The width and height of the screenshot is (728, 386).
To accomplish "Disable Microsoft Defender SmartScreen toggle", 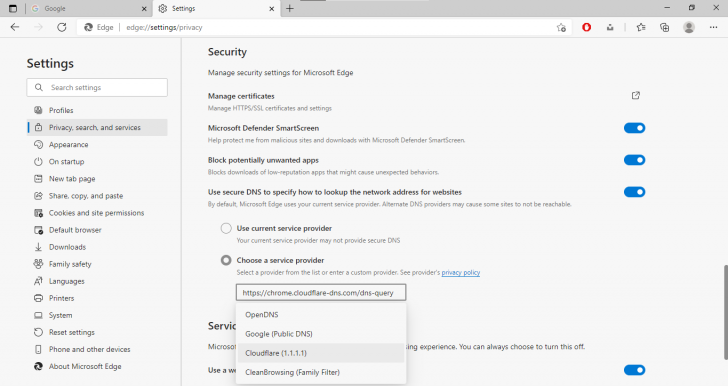I will (x=634, y=128).
